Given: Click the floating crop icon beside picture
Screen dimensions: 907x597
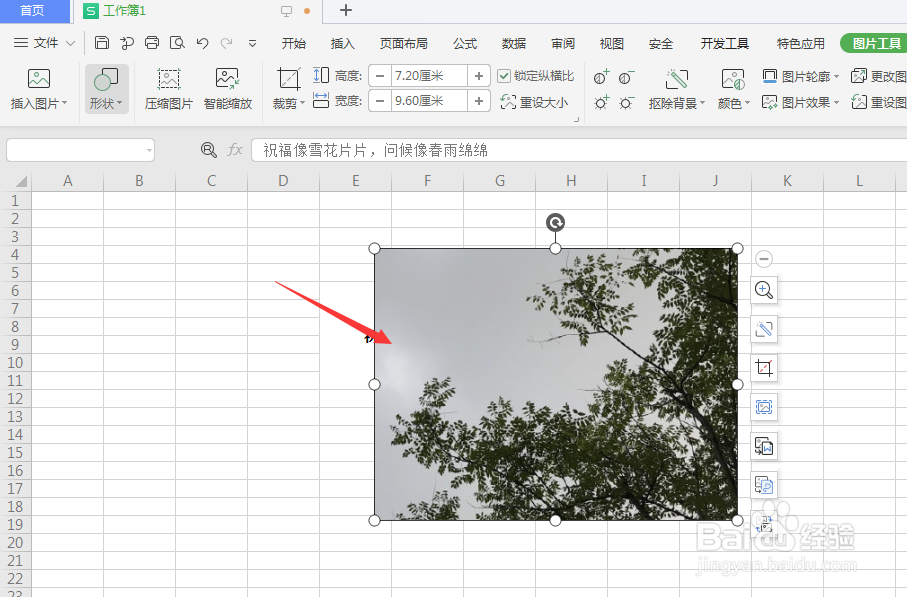Looking at the screenshot, I should coord(764,368).
